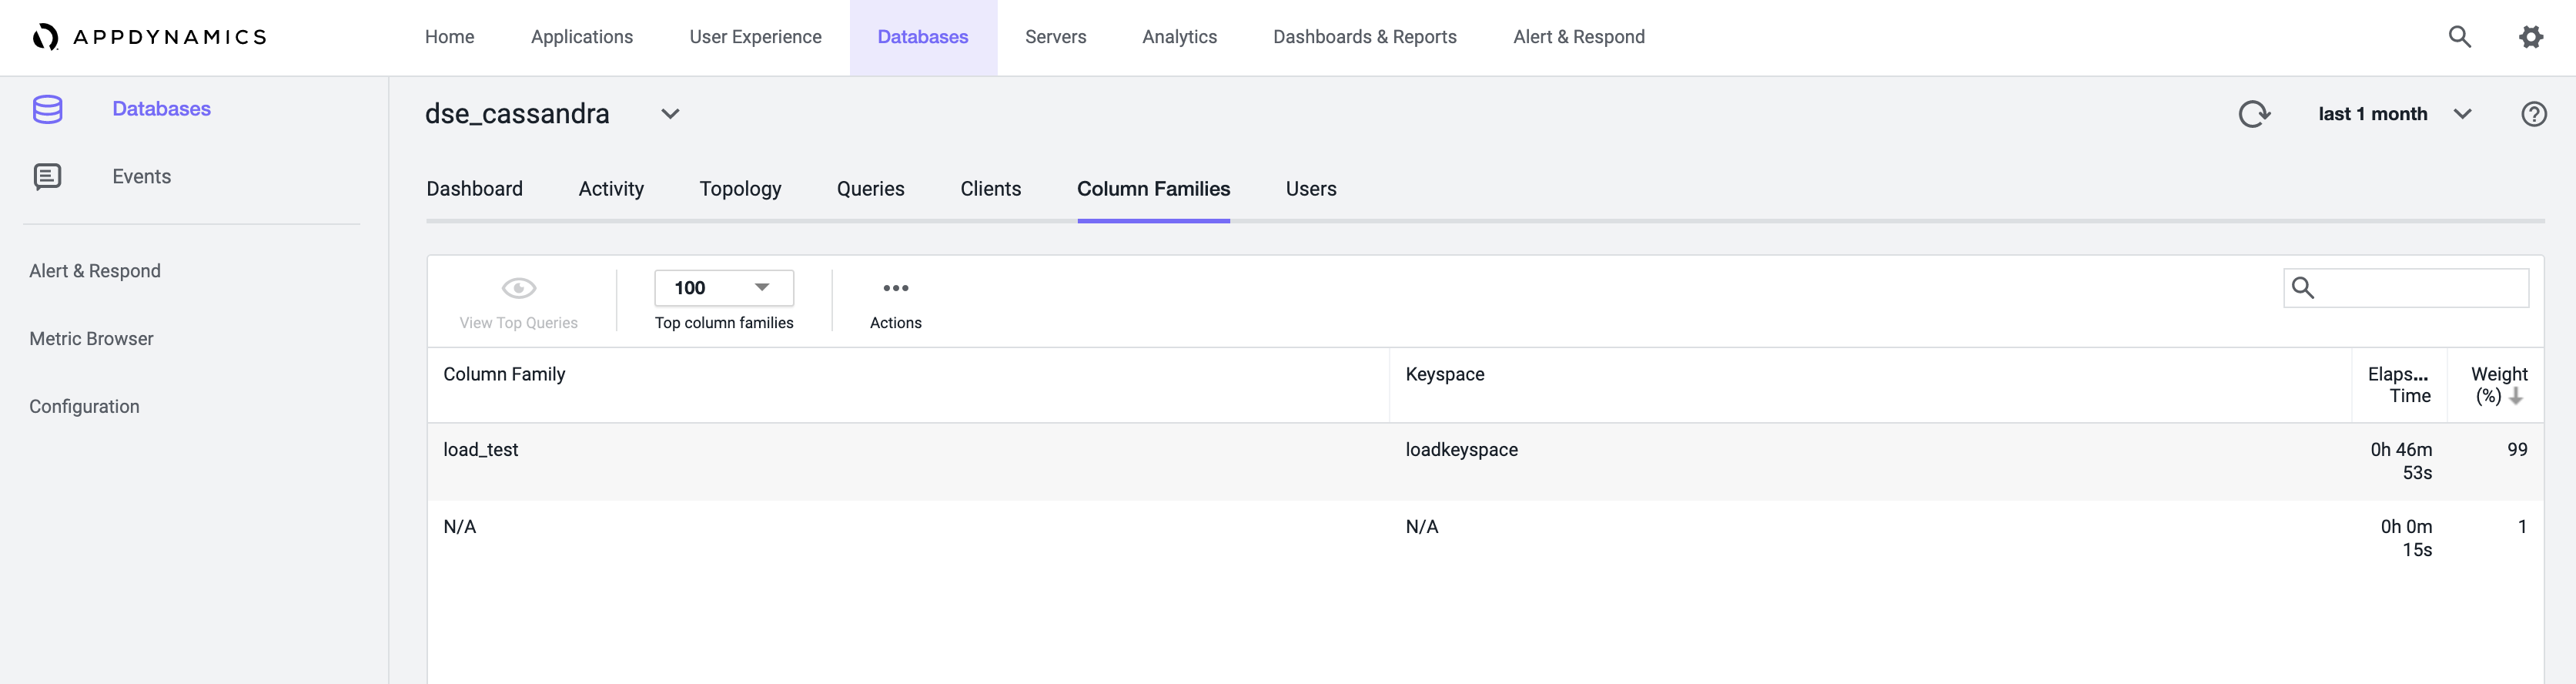Click the column families search field
2576x684 pixels.
pos(2406,288)
